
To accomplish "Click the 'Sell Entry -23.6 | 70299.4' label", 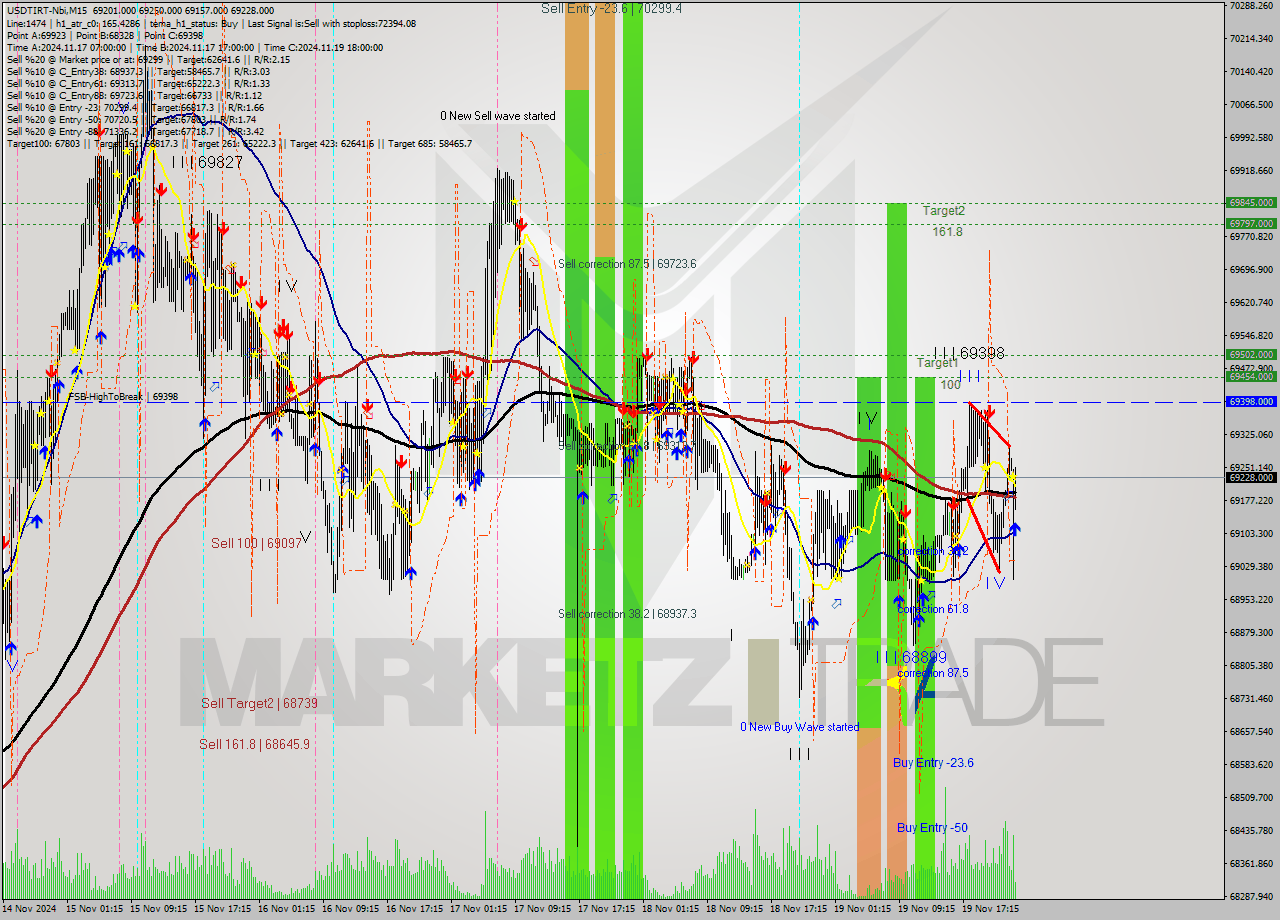I will (x=612, y=8).
